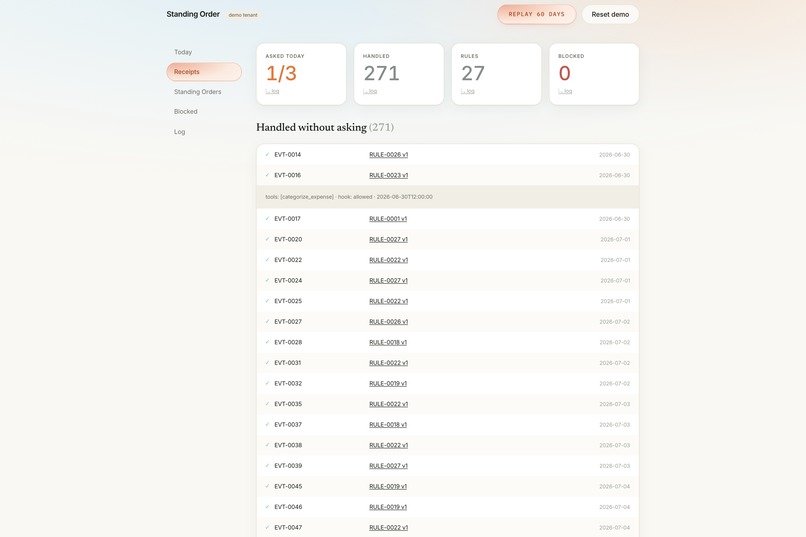Screen dimensions: 806x537
Task: Click the categorize_expense tools detail line
Action: pyautogui.click(x=349, y=197)
